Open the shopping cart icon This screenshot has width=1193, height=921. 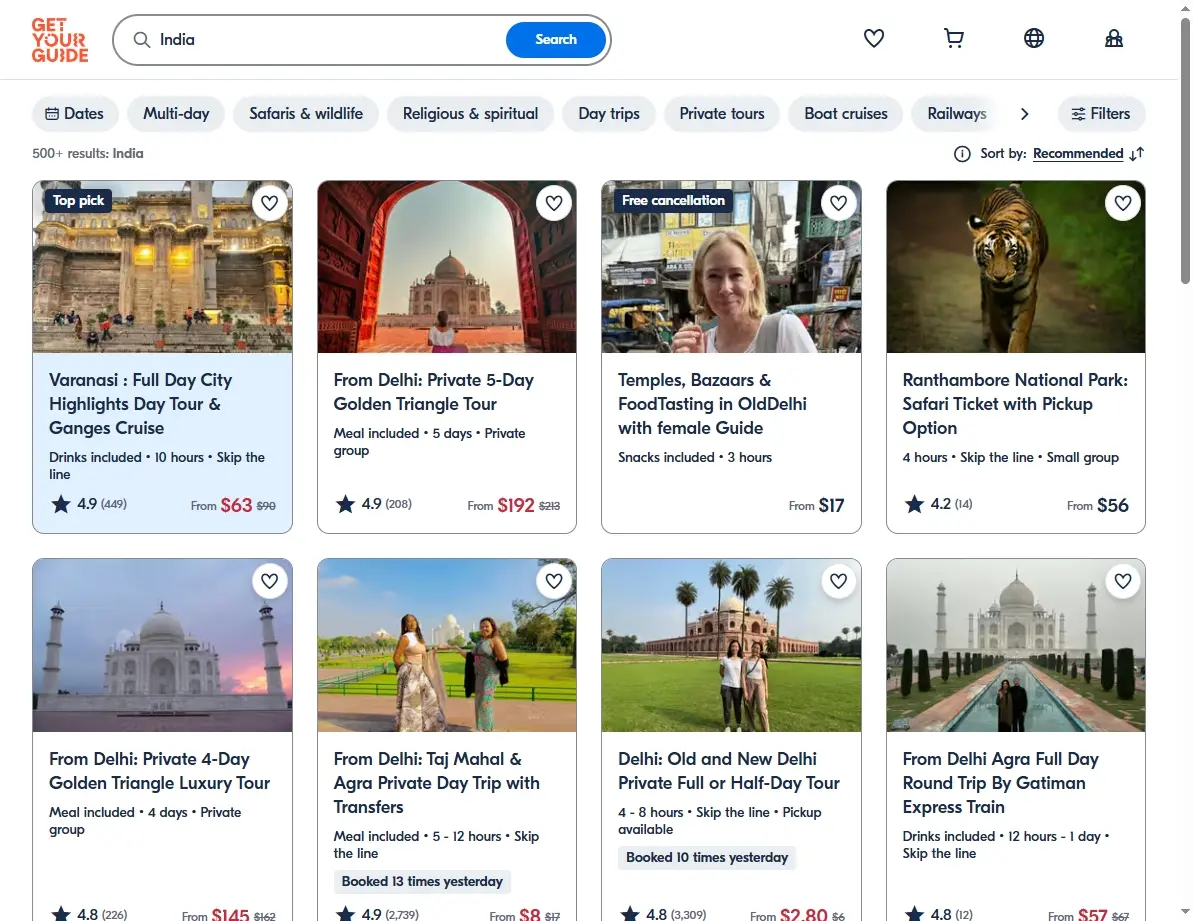(x=953, y=38)
